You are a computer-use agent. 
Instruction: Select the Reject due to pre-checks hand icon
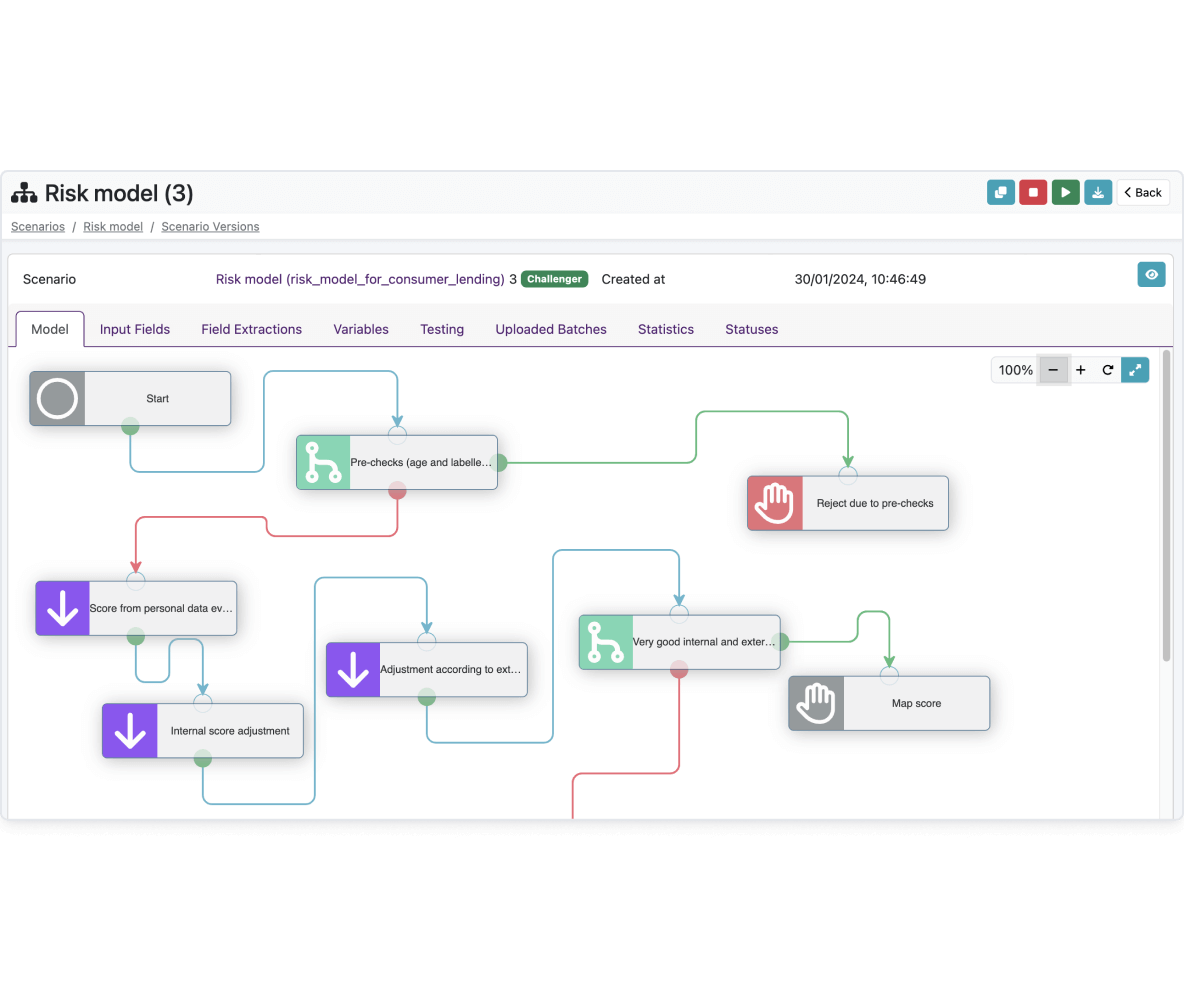[x=775, y=504]
